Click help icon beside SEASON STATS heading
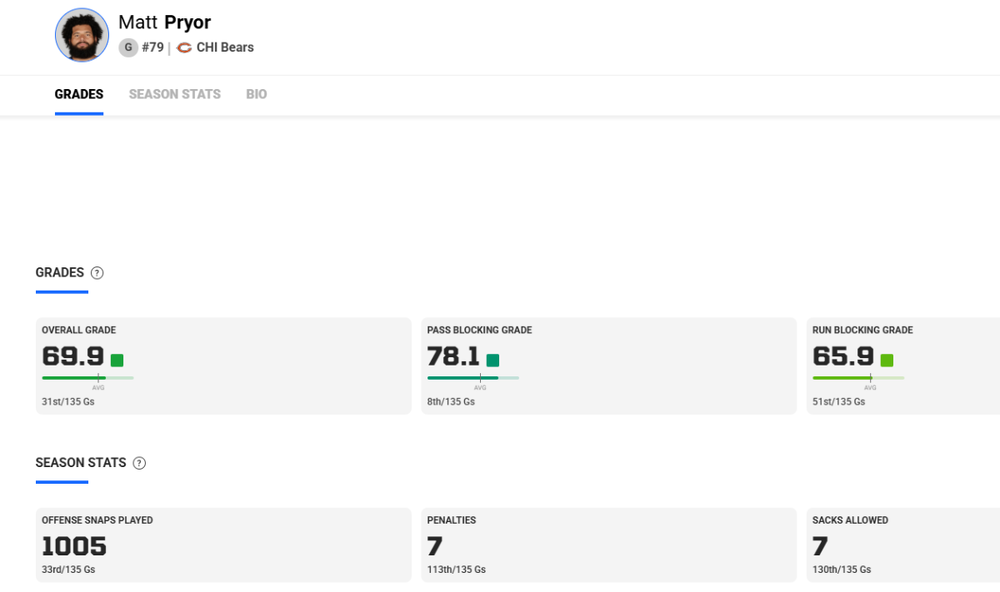Viewport: 1000px width, 592px height. tap(139, 463)
